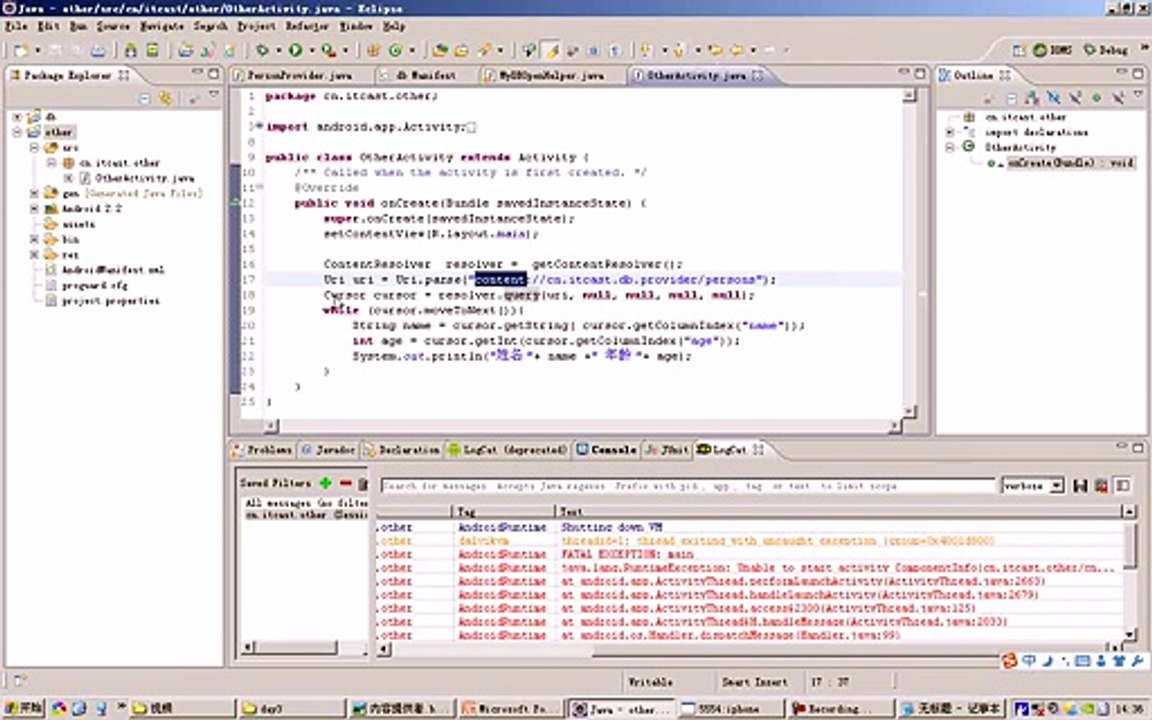Click the Debug bug toolbar icon
1152x720 pixels.
point(262,50)
